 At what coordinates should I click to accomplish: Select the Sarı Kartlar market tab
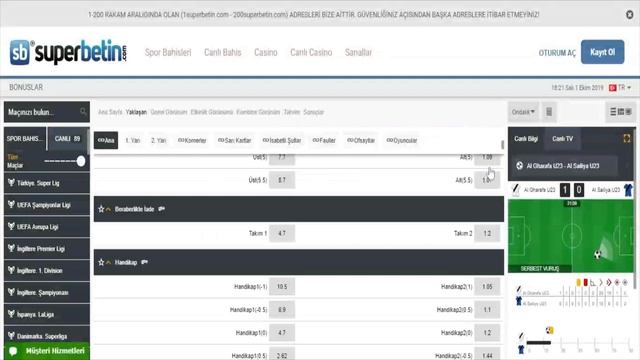pyautogui.click(x=234, y=140)
